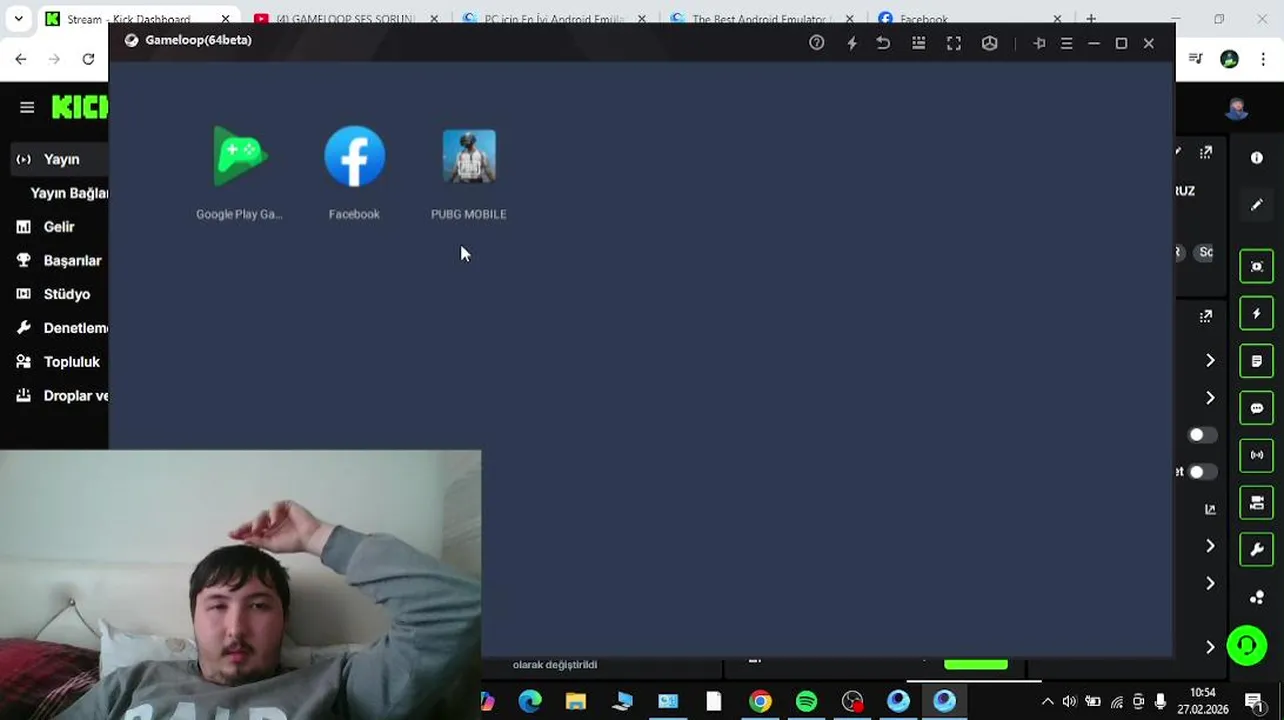This screenshot has width=1284, height=720.
Task: Click the Kick camera layout icon
Action: [1257, 502]
